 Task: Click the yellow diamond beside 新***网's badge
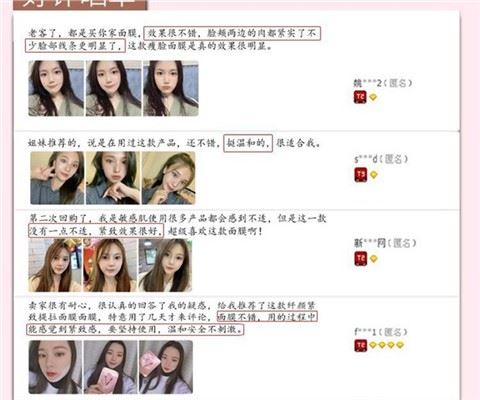pos(374,259)
